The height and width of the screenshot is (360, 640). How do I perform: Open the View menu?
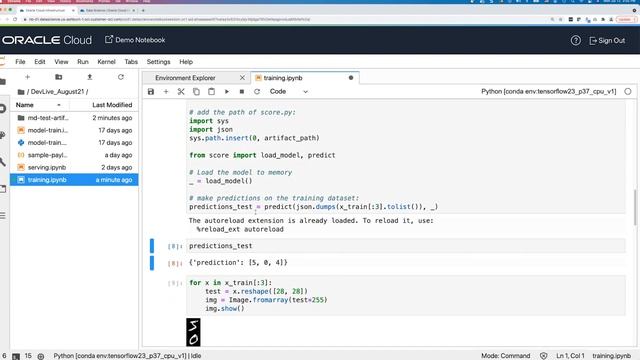coord(61,62)
